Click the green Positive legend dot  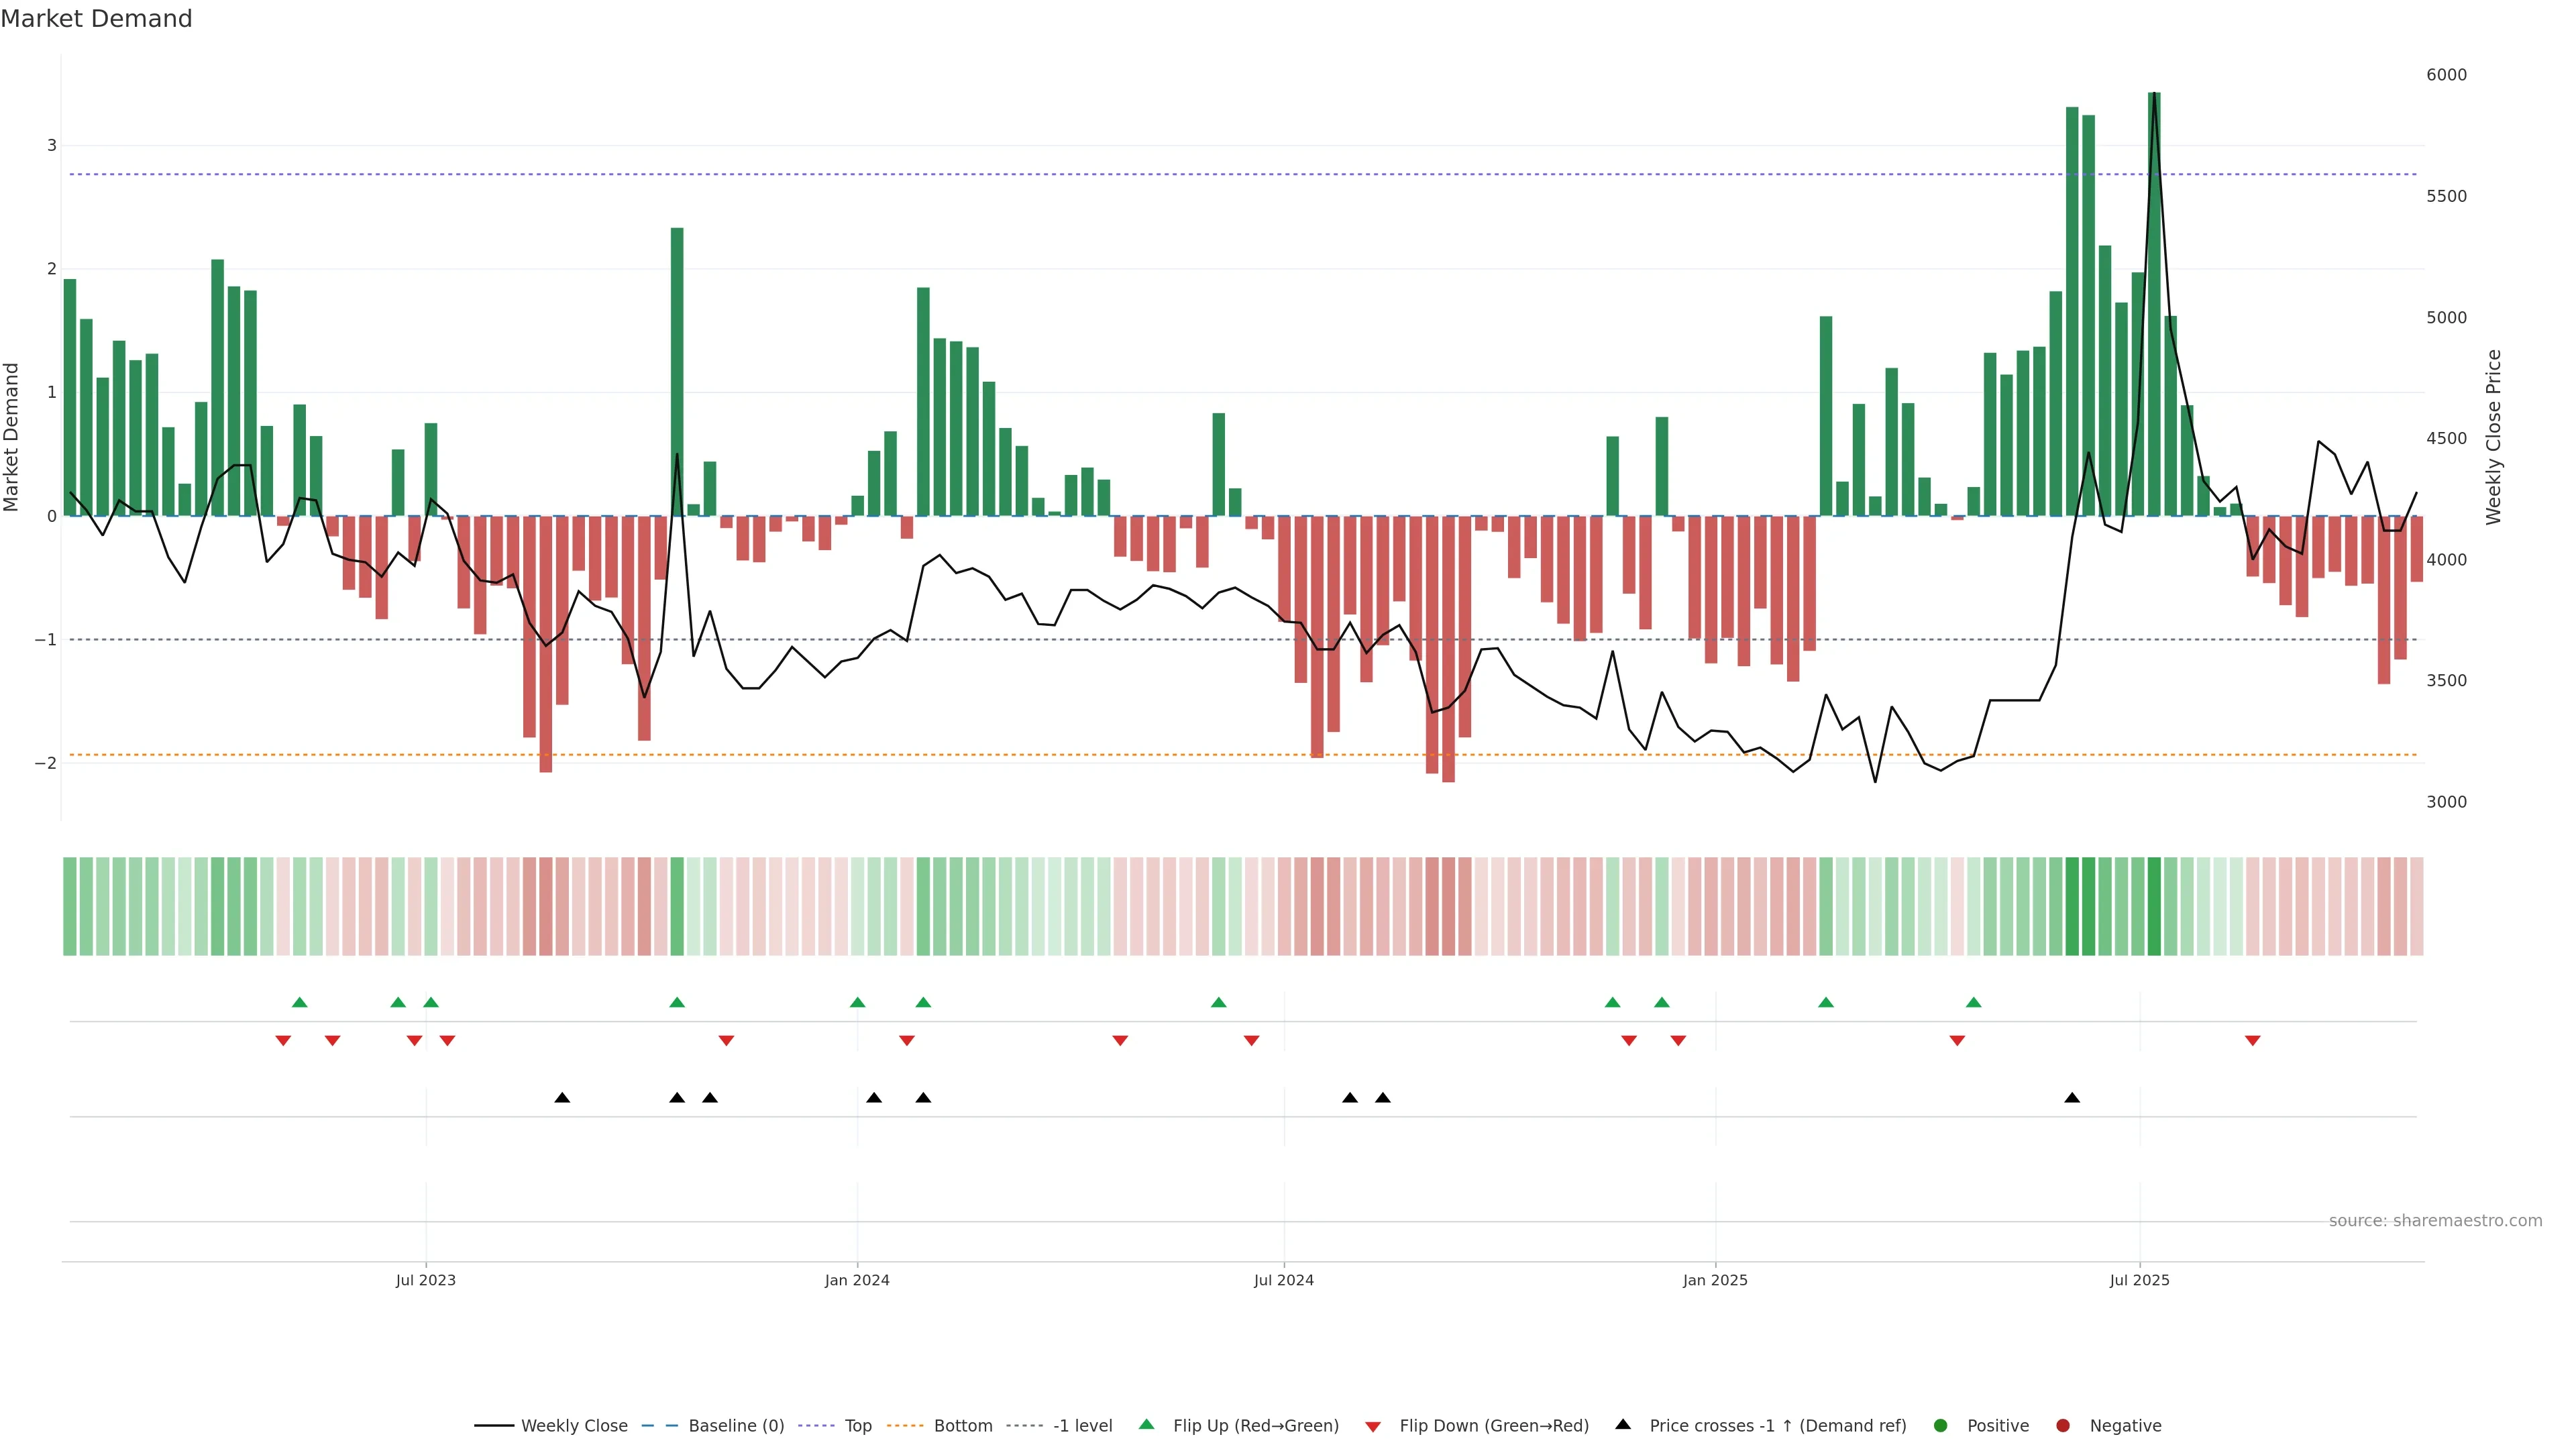pos(1941,1425)
